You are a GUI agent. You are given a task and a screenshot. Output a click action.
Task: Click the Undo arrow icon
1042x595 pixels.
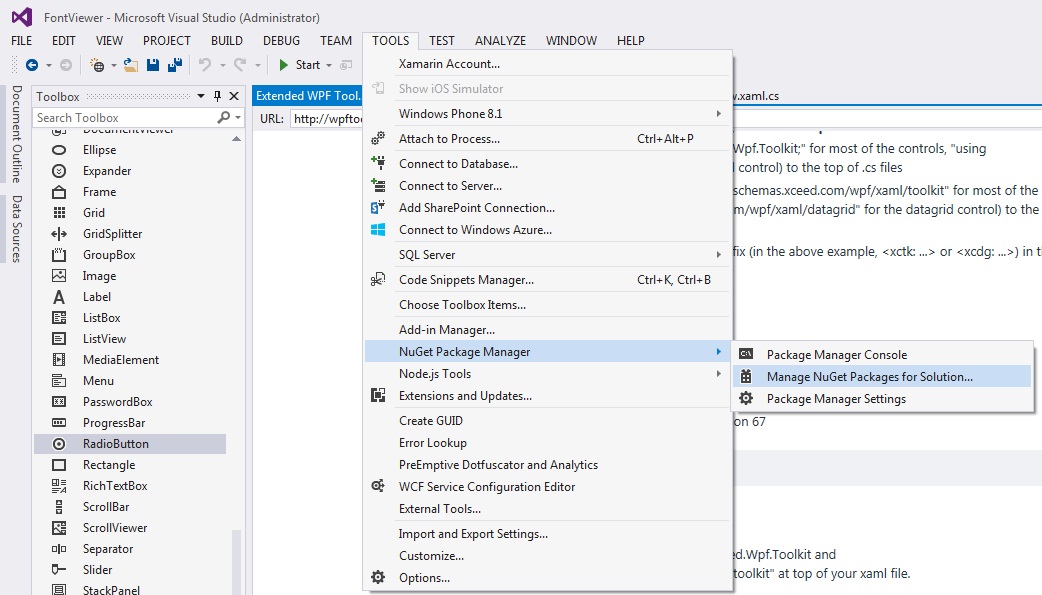(x=205, y=64)
